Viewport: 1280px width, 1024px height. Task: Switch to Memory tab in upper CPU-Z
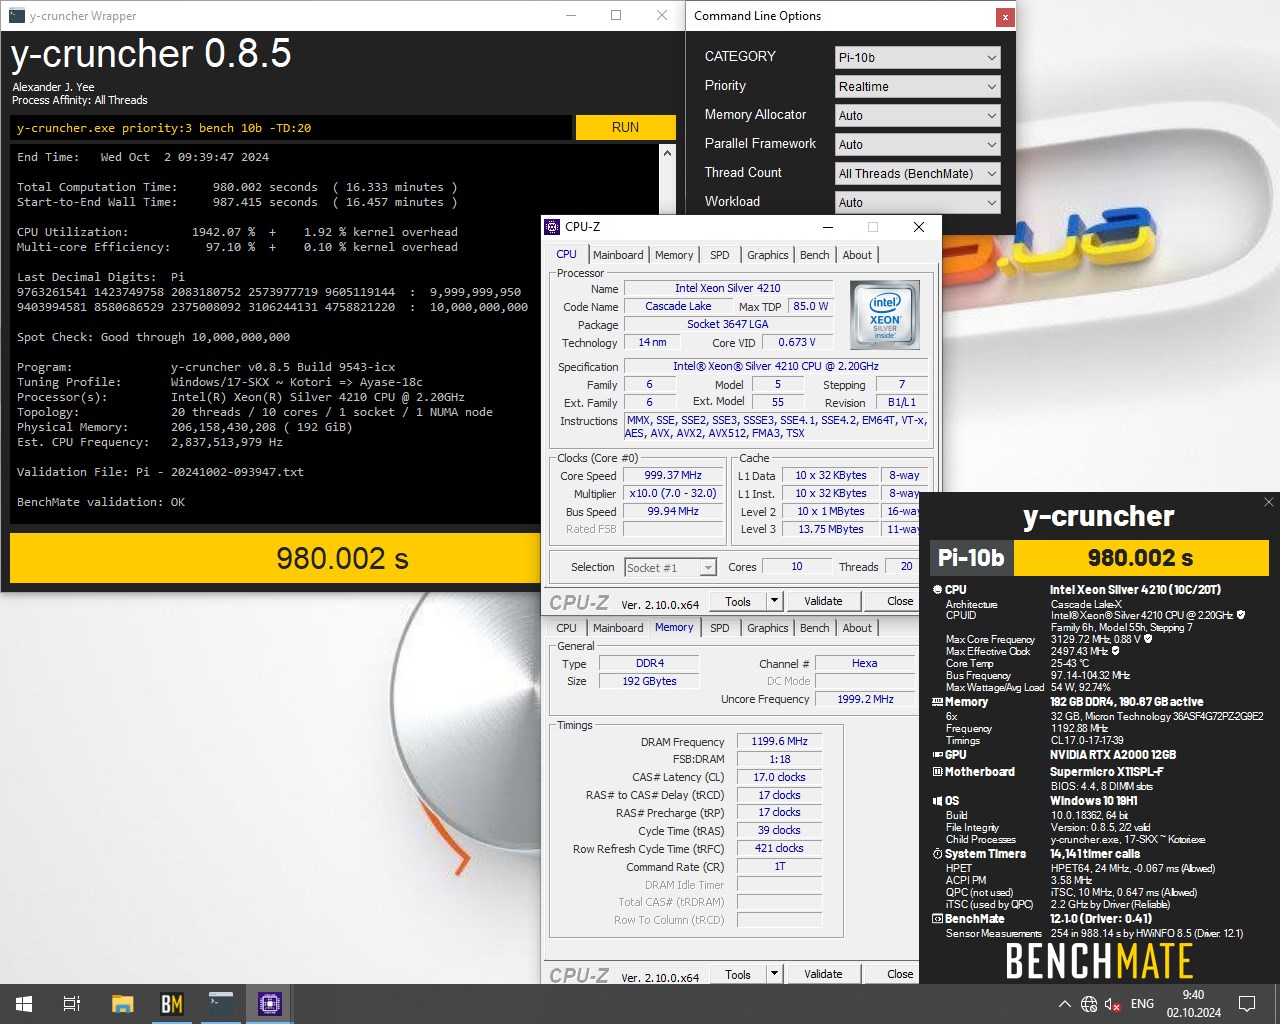pos(674,255)
